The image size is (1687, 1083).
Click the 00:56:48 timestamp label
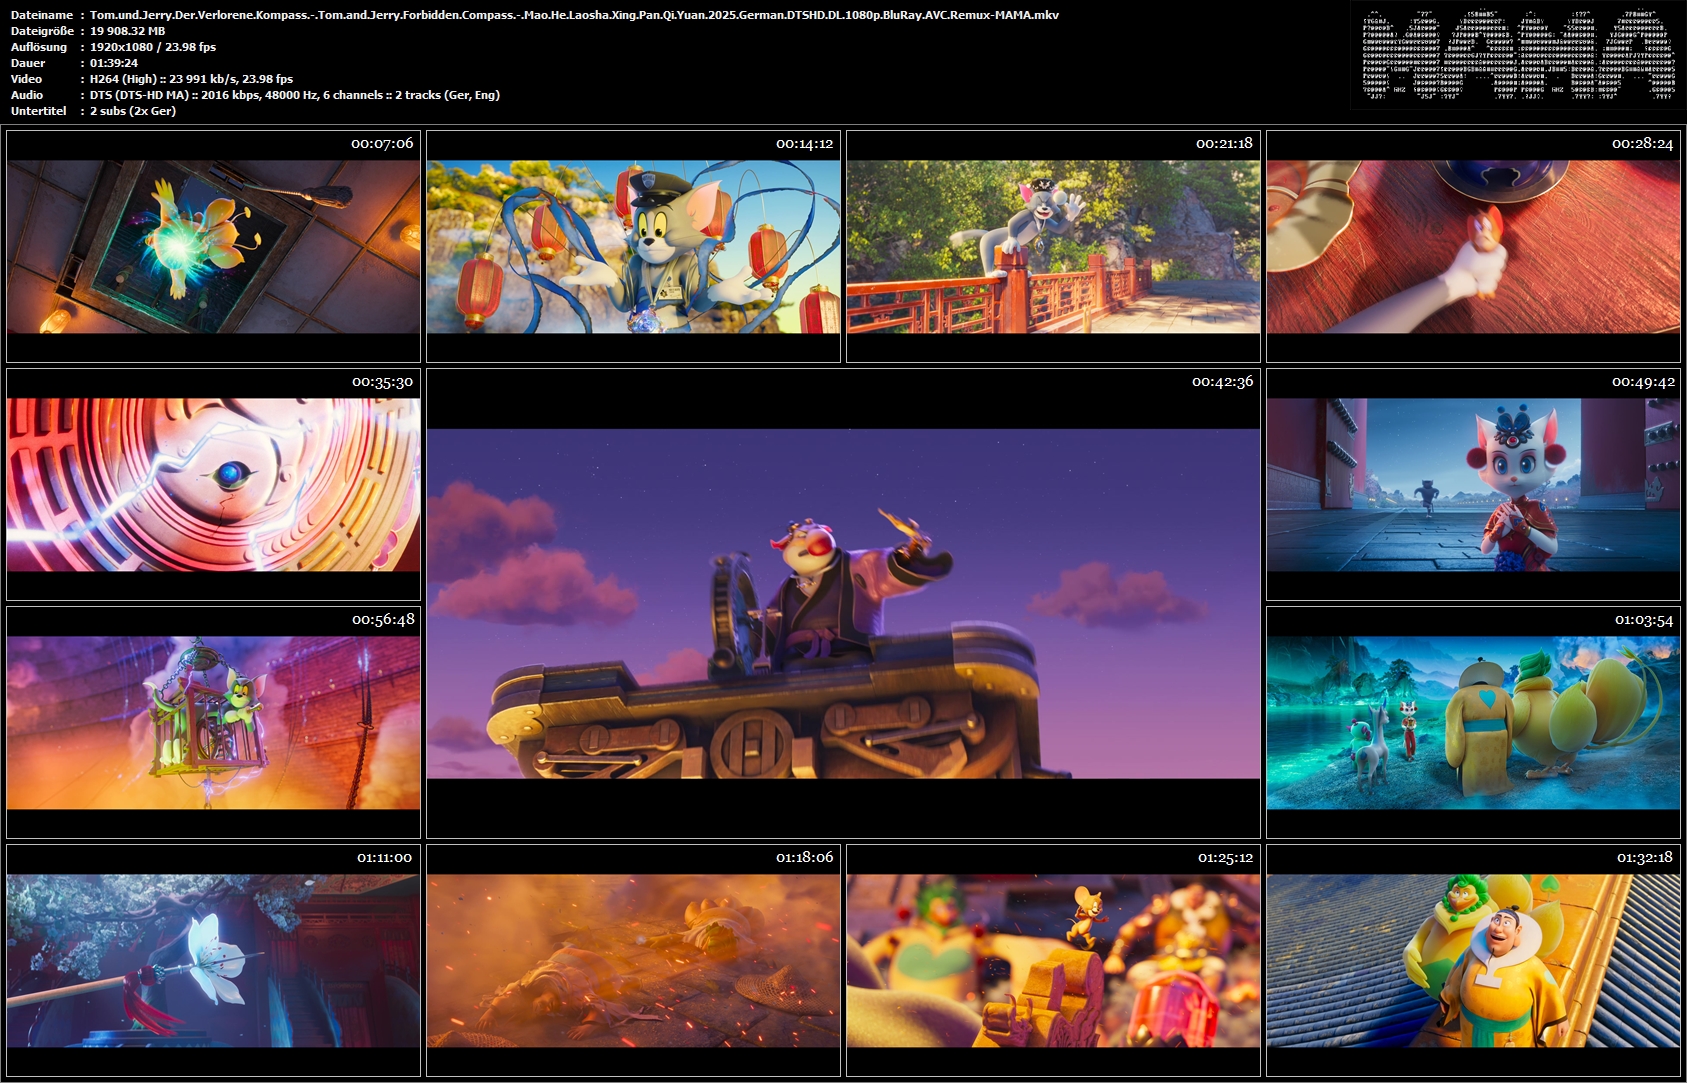pos(382,620)
